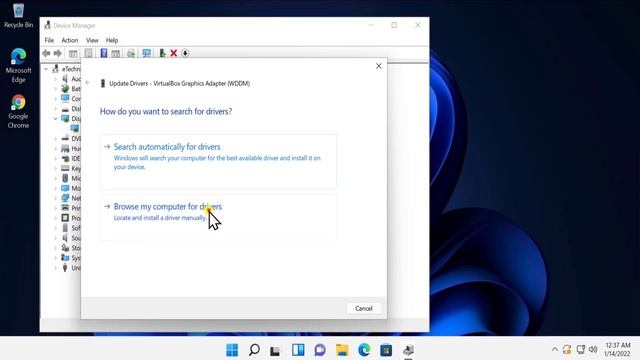The width and height of the screenshot is (640, 360).
Task: Open the Windows Start menu
Action: point(232,350)
